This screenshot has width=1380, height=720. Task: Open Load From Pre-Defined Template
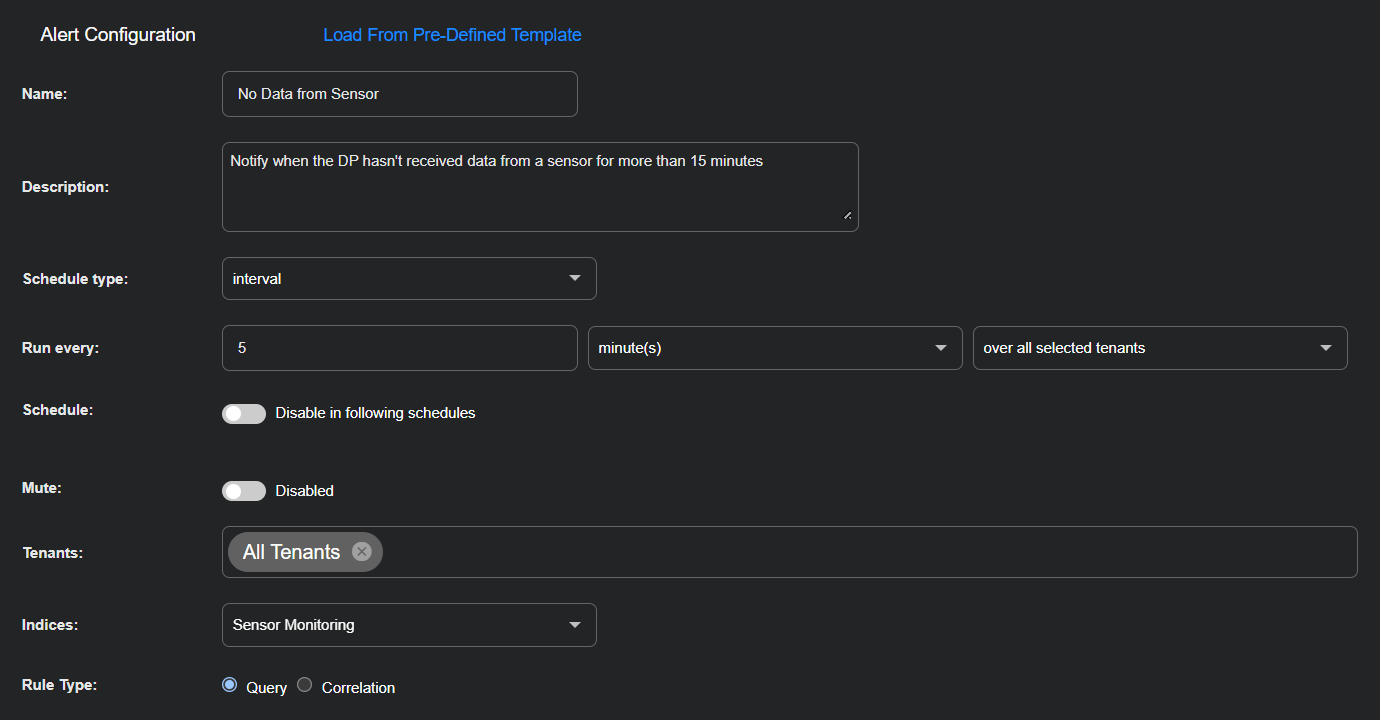[452, 35]
